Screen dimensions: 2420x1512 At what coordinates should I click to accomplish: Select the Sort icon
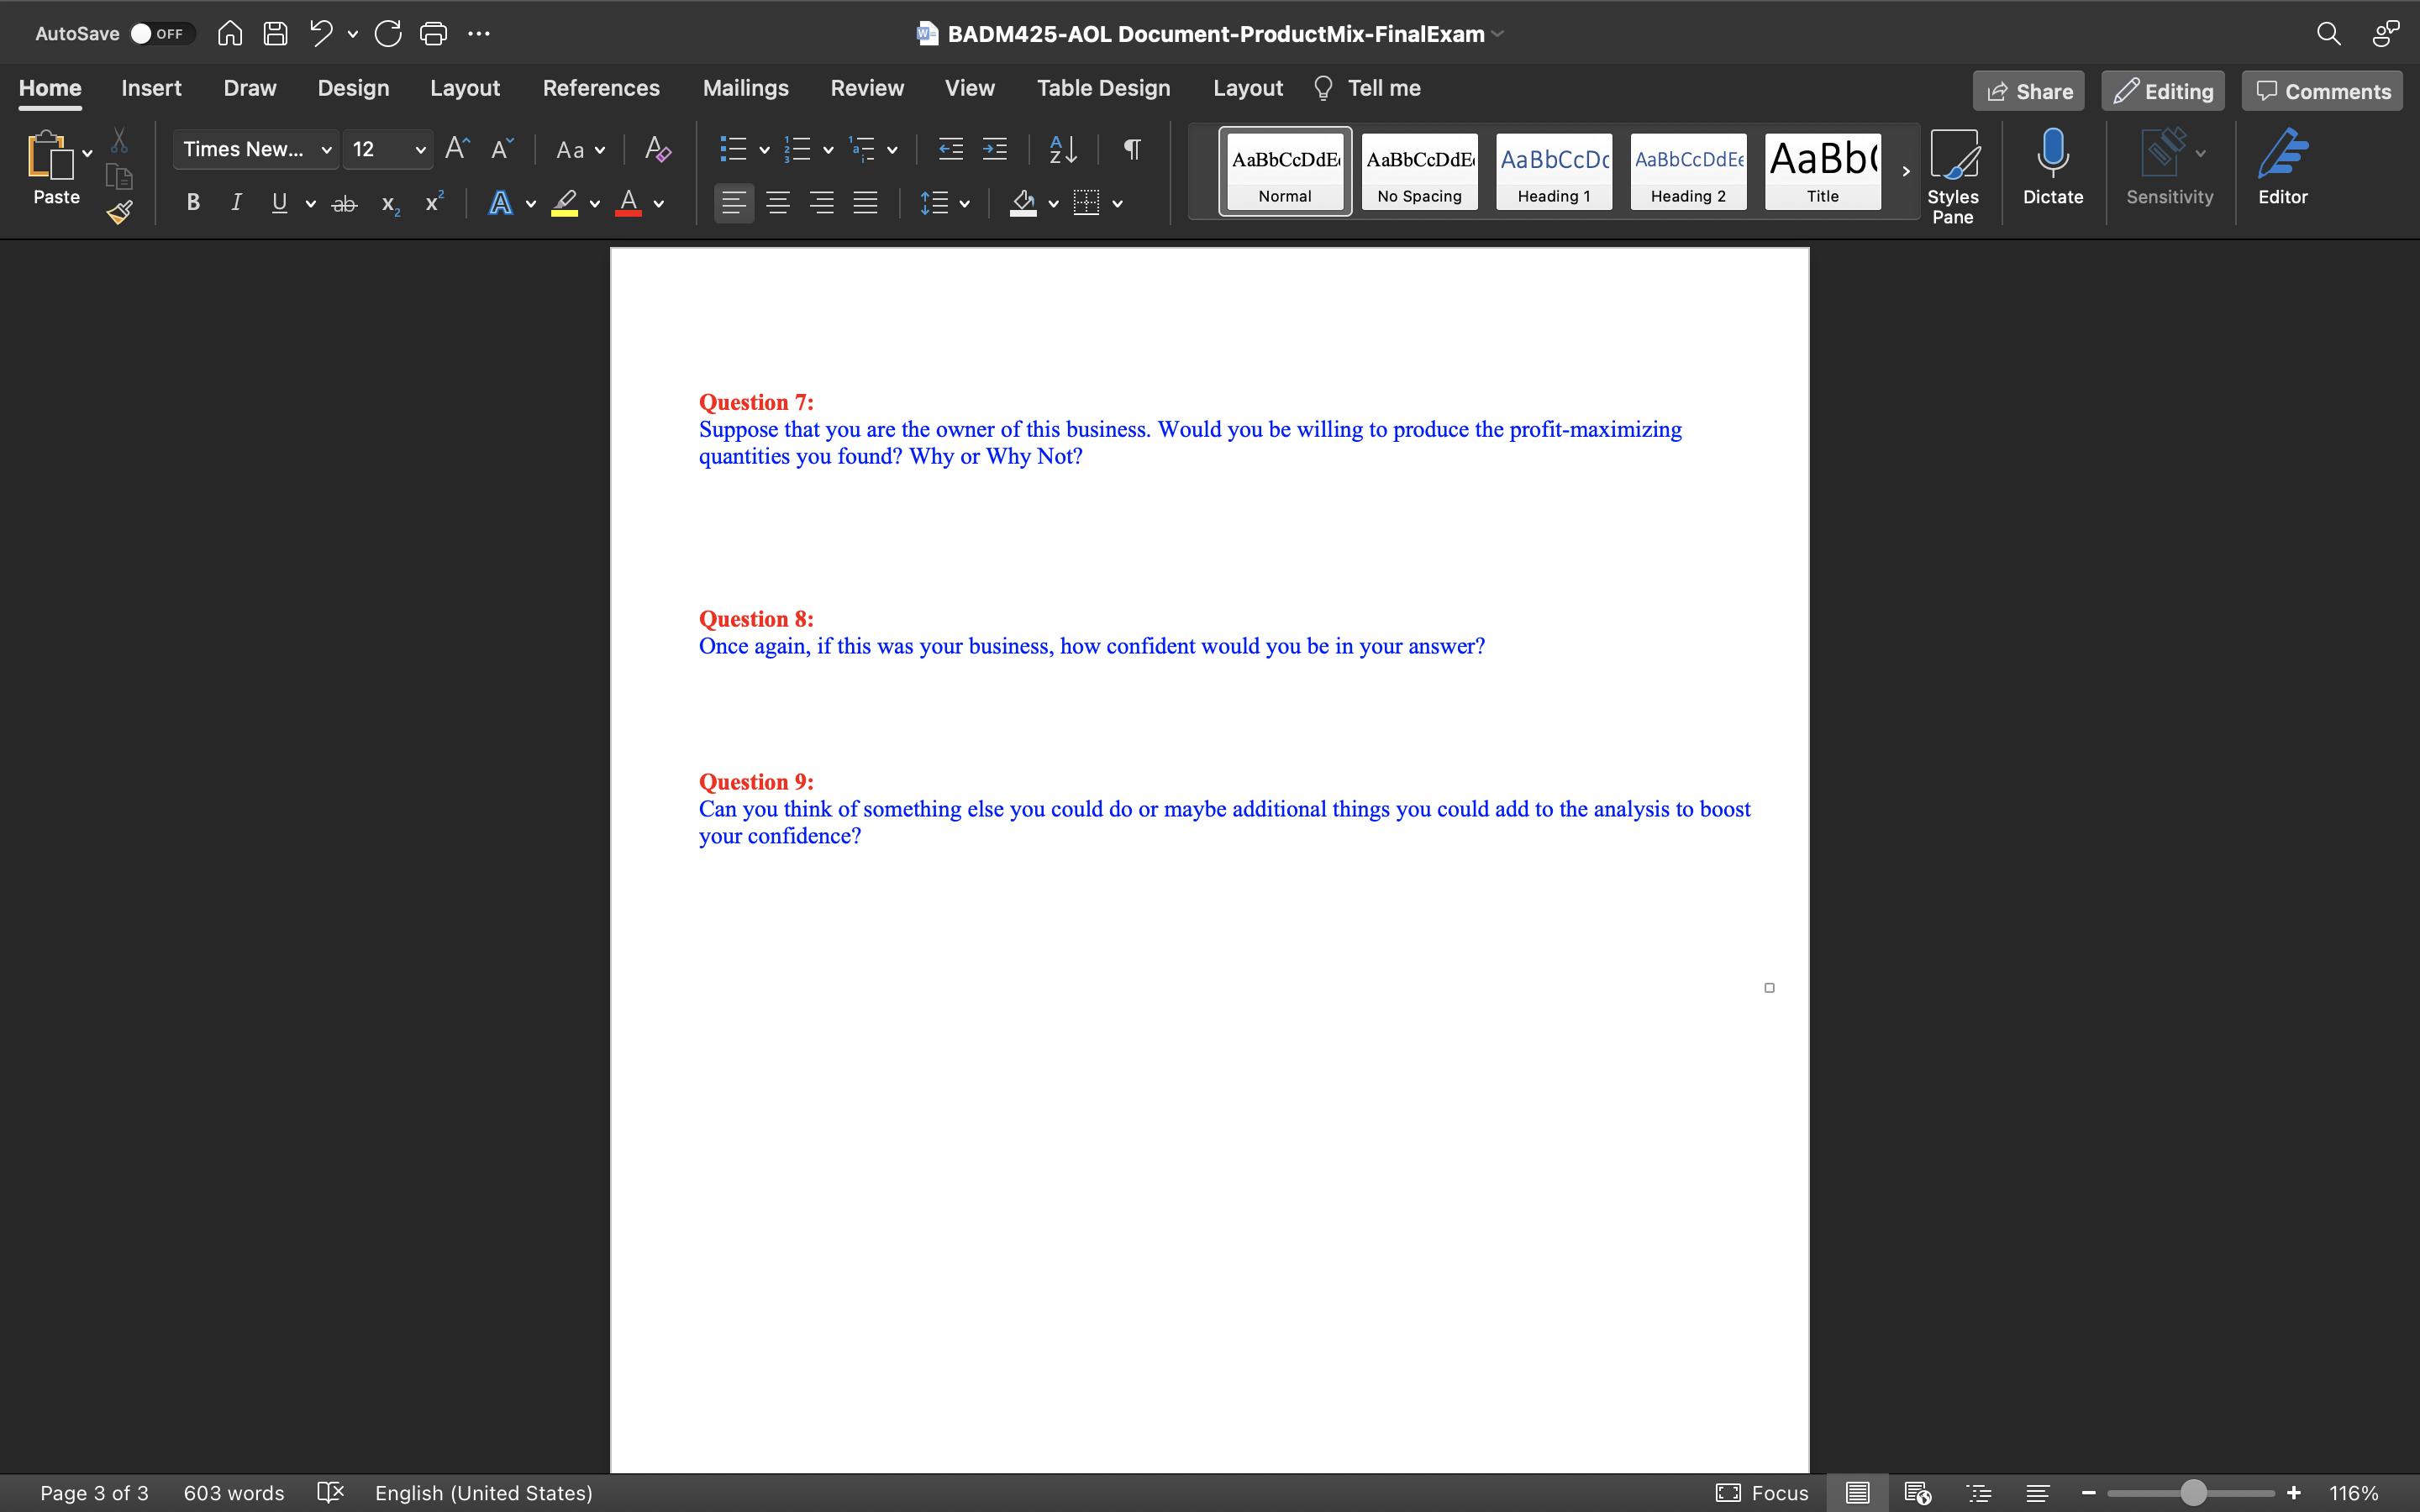tap(1062, 149)
